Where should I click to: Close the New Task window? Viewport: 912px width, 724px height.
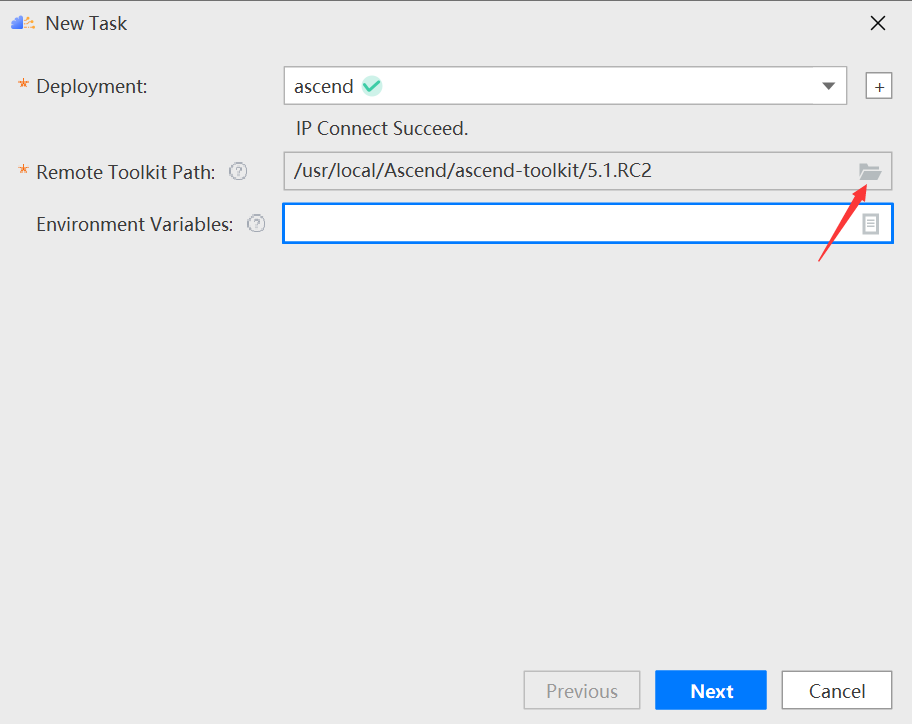coord(878,23)
